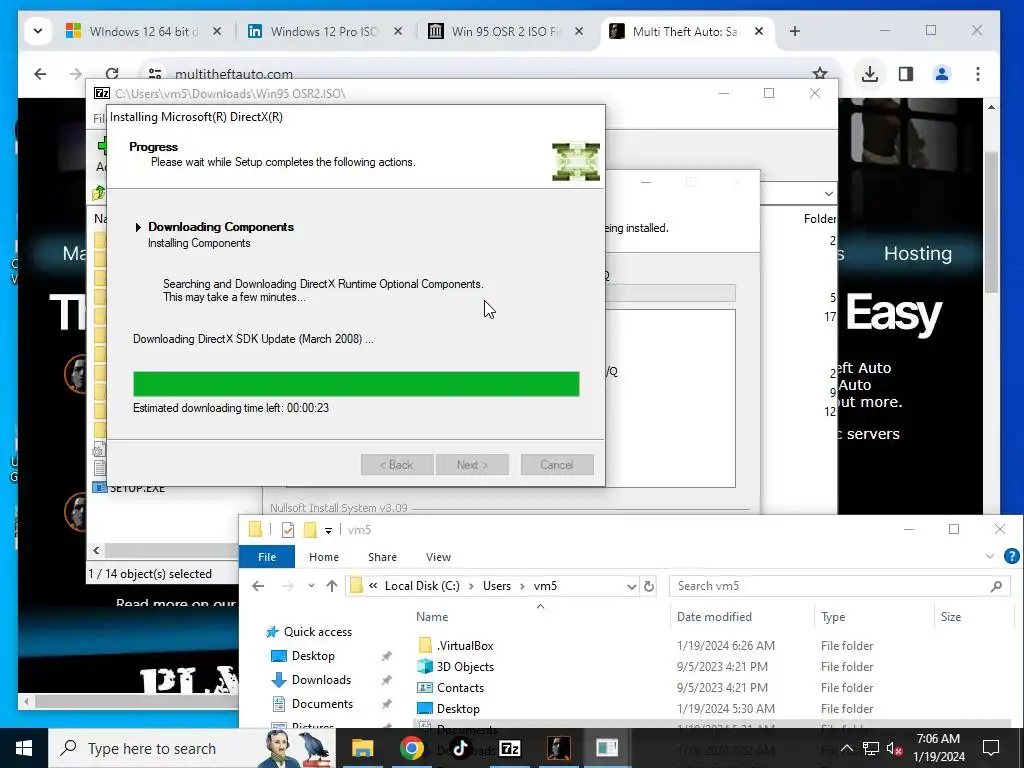The width and height of the screenshot is (1024, 768).
Task: Expand the Explorer ribbon chevron
Action: (x=989, y=556)
